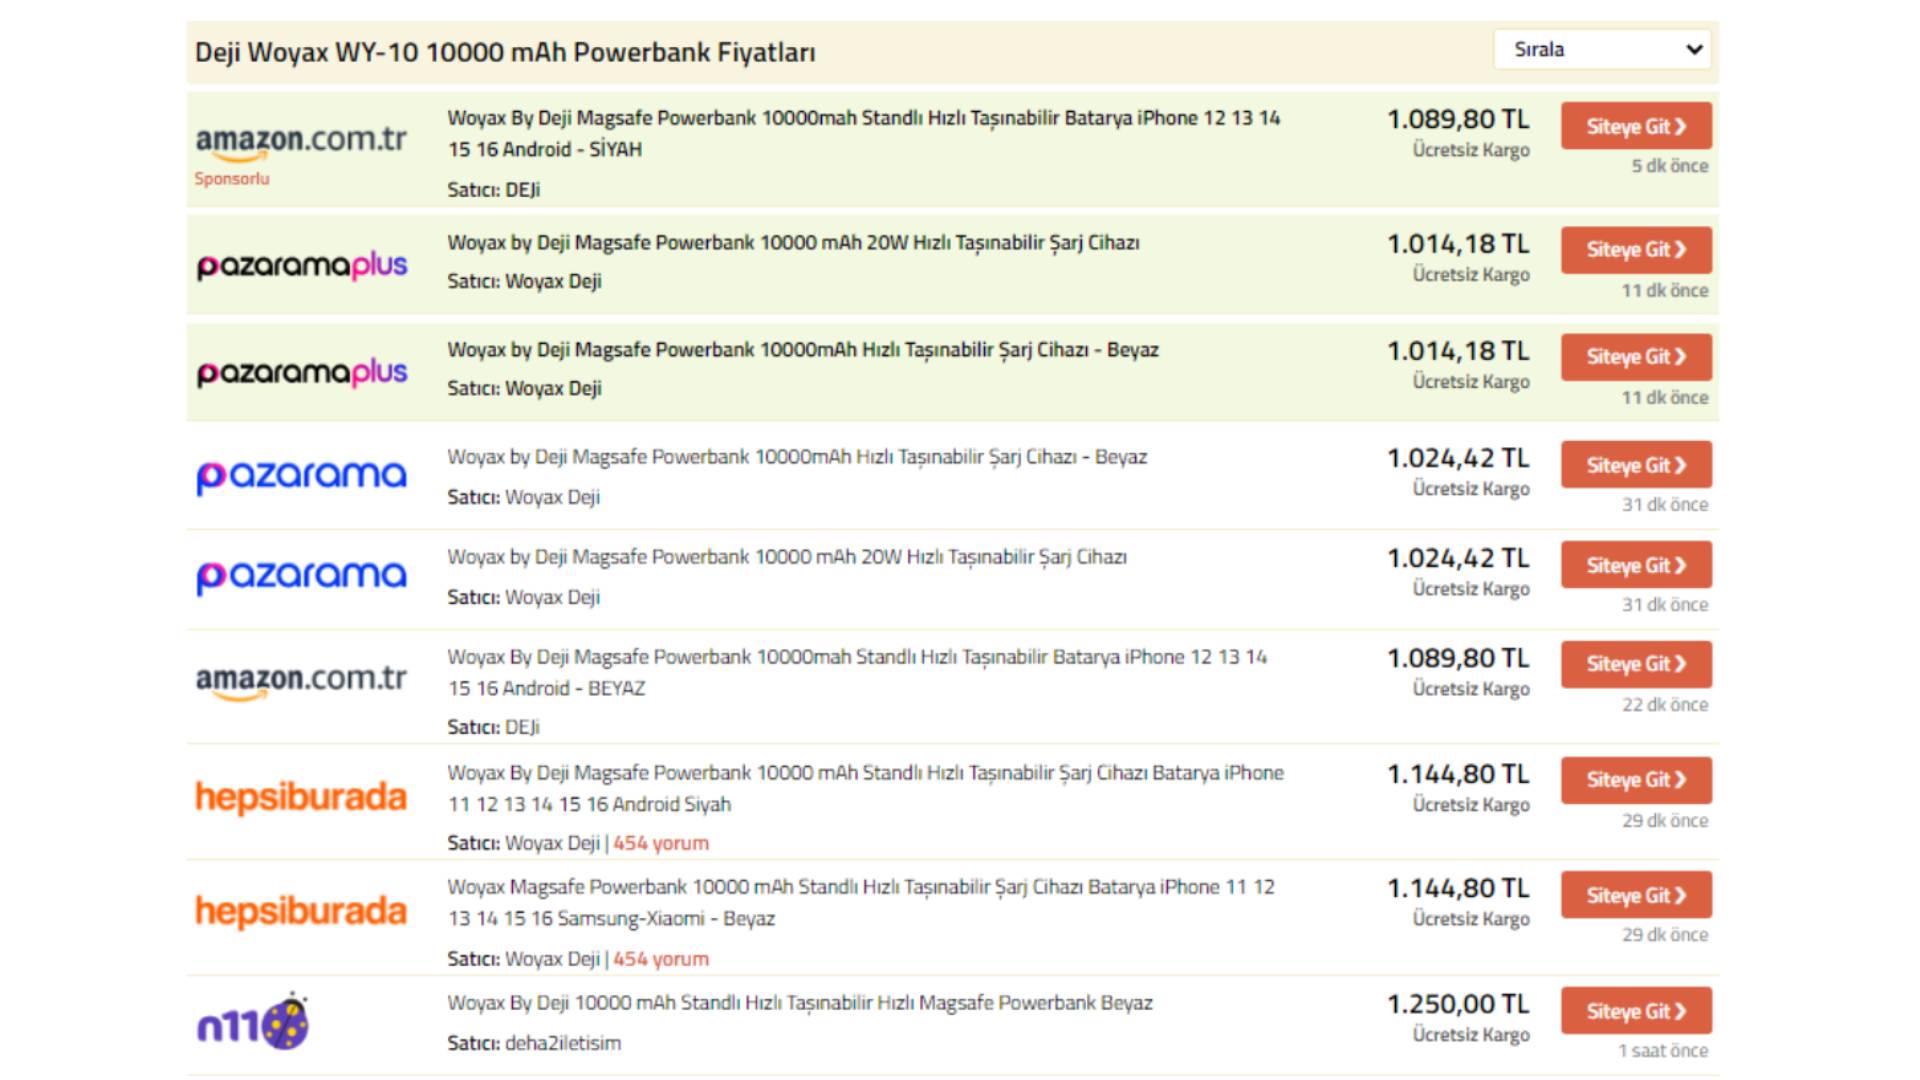
Task: Click Siteye Git for Amazon BEYAZ listing
Action: 1636,664
